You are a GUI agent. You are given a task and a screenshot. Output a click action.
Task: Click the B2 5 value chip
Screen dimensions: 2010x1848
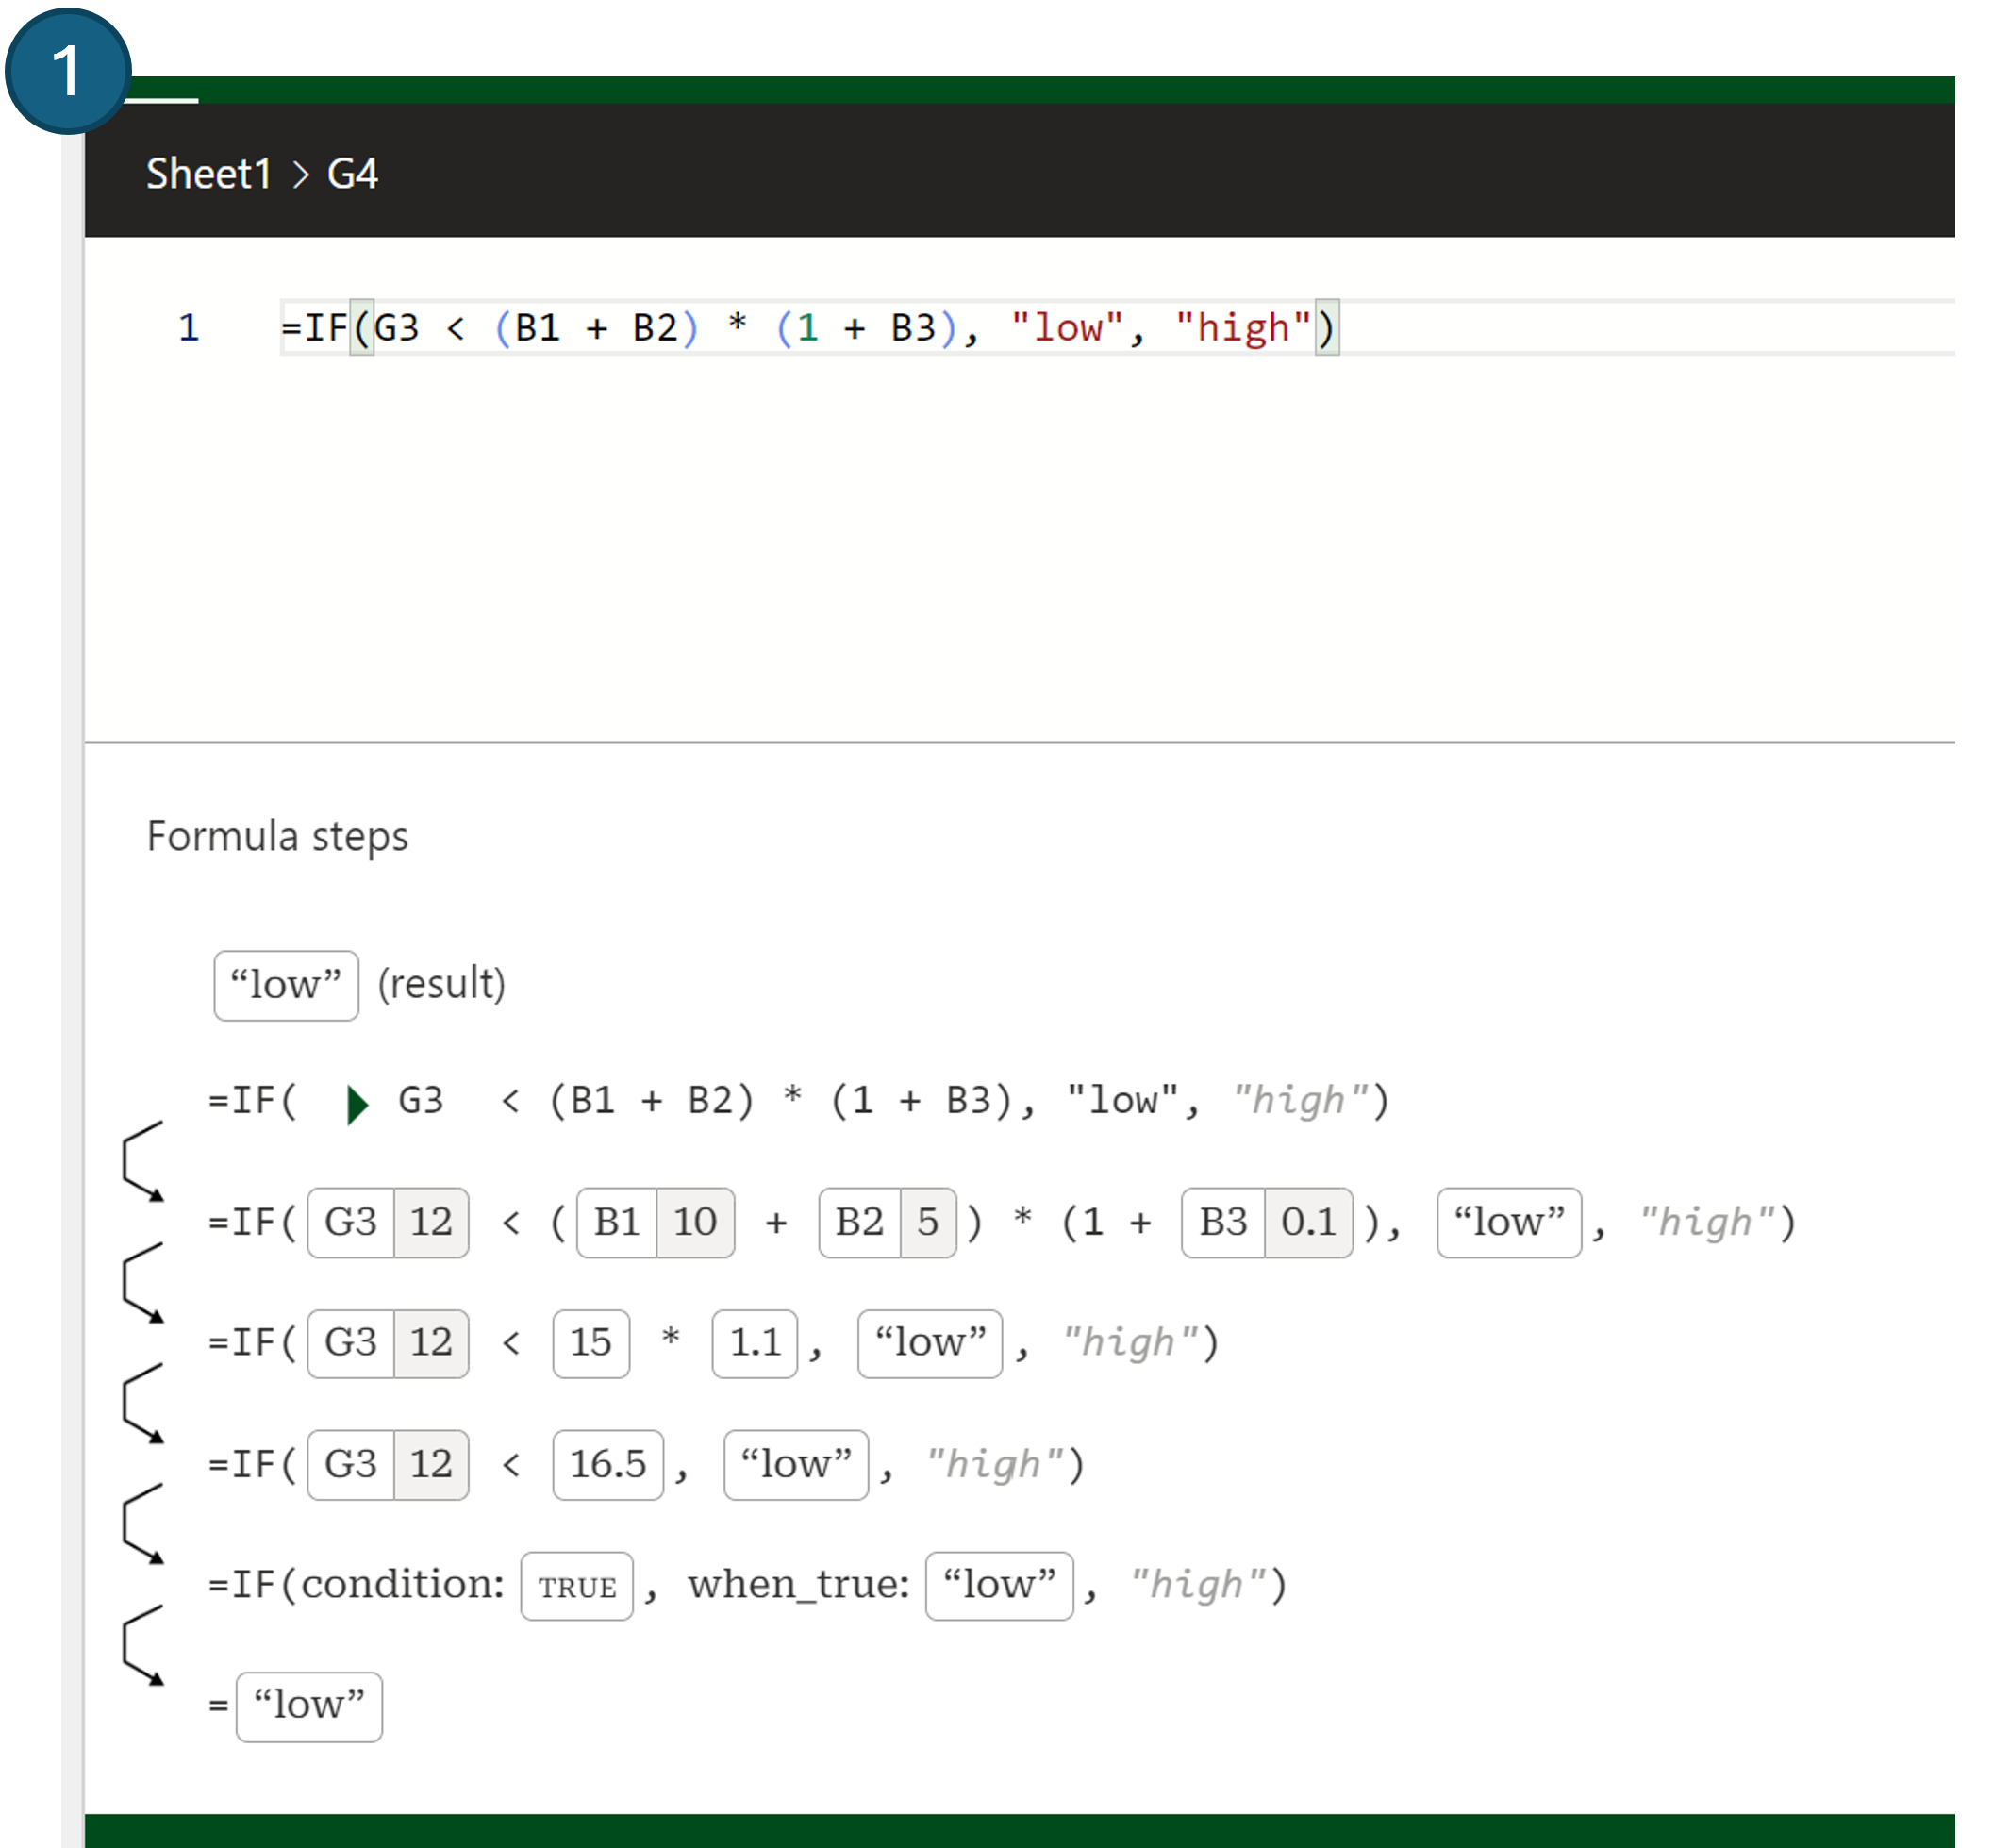click(x=887, y=1222)
